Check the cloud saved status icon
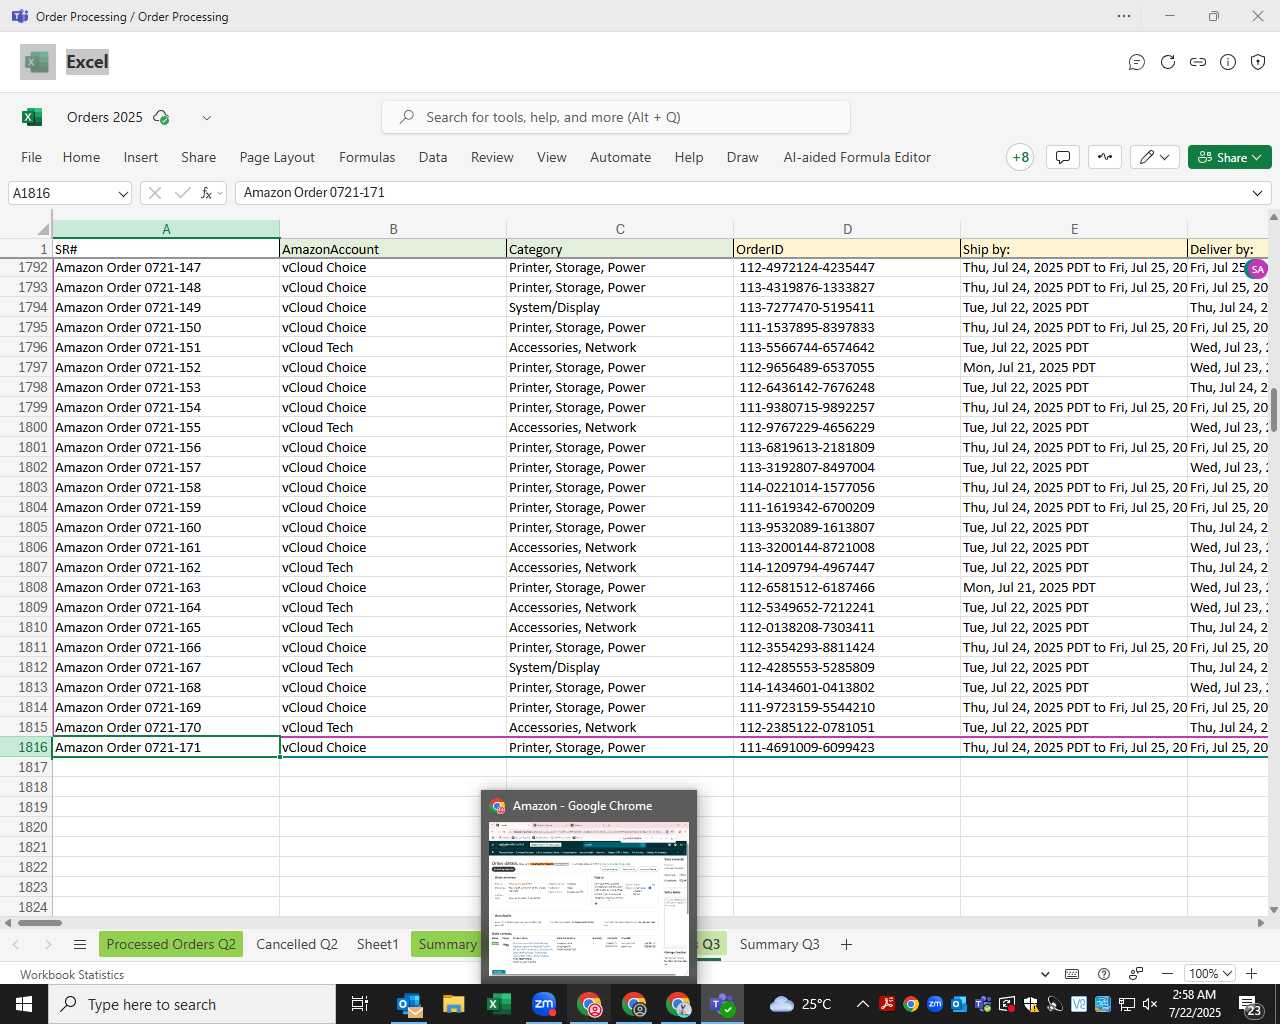1280x1024 pixels. coord(161,117)
